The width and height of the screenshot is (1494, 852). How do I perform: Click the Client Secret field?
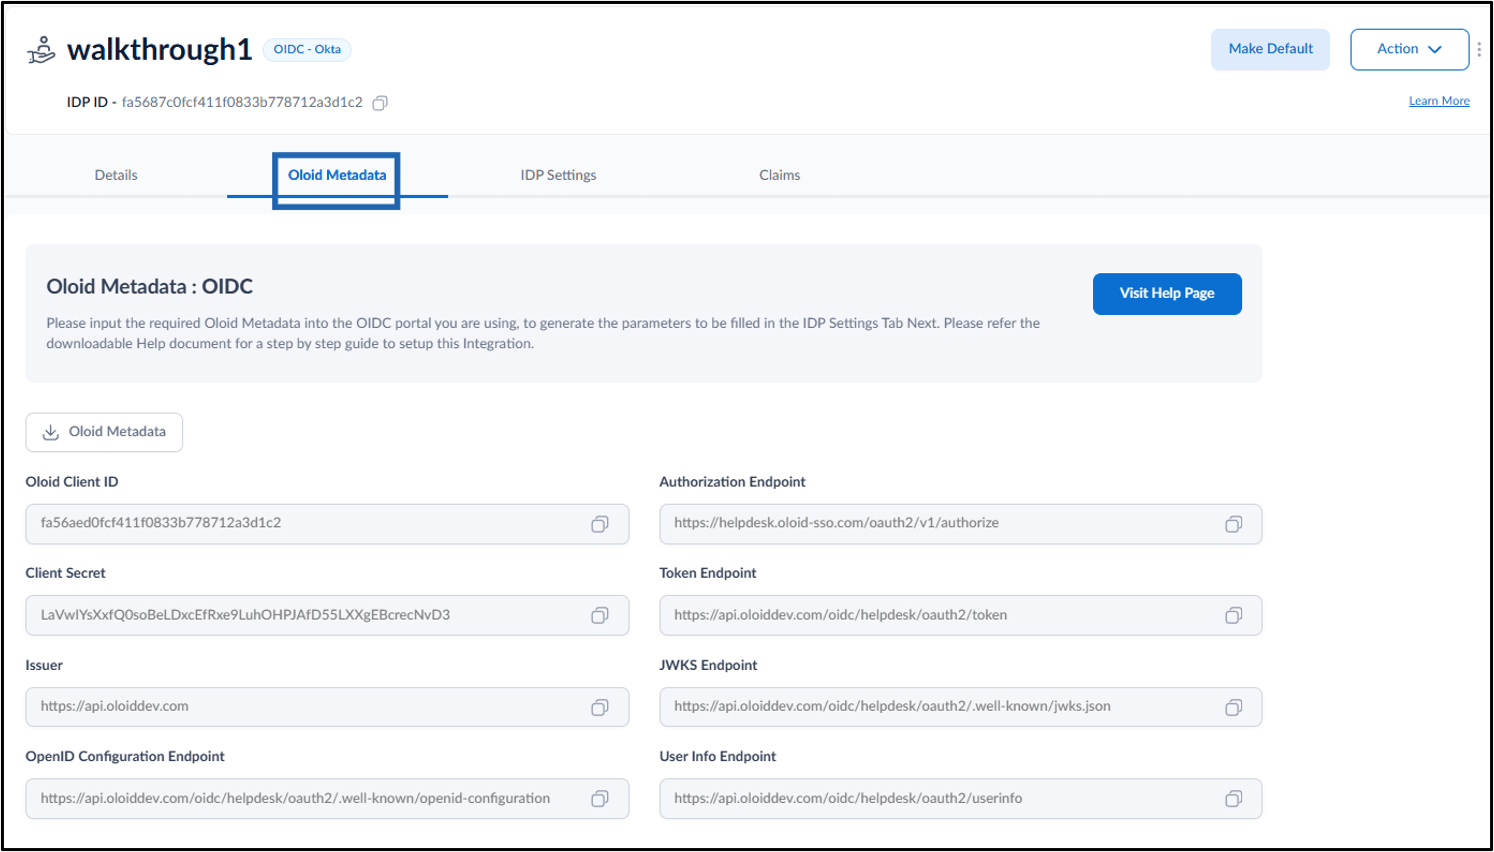pos(327,615)
